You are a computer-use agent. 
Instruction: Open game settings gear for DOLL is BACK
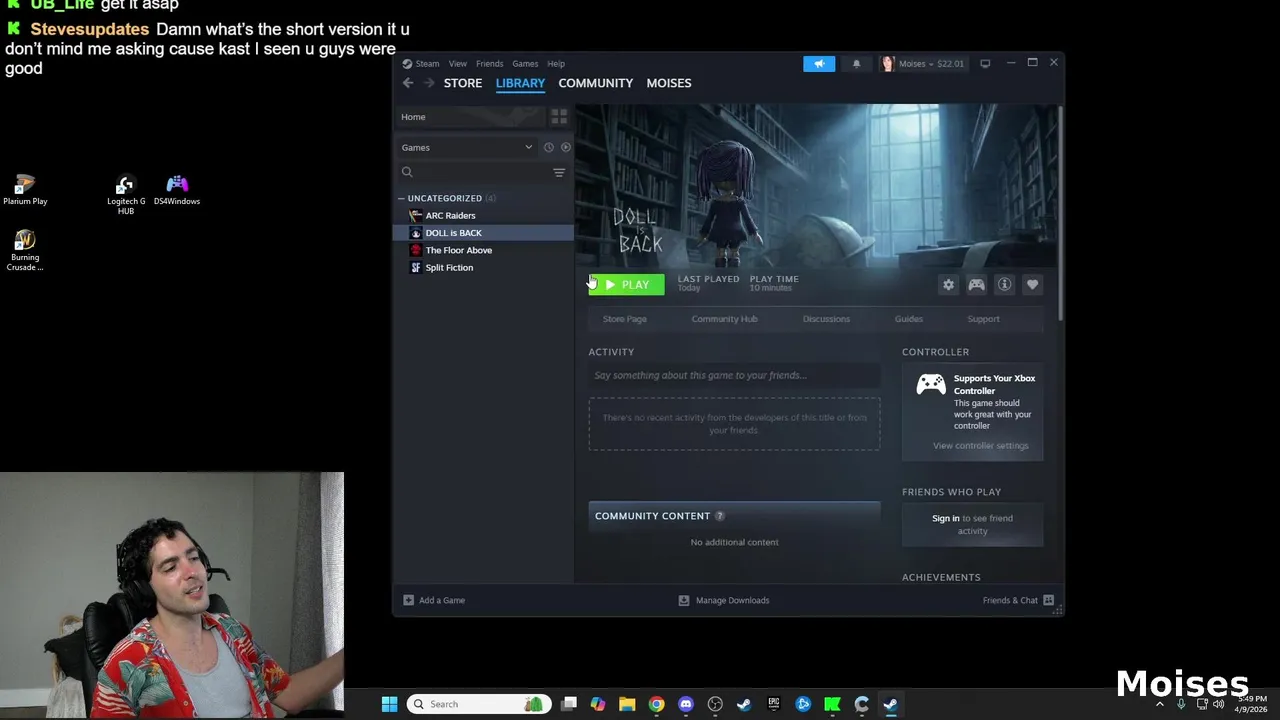tap(948, 285)
